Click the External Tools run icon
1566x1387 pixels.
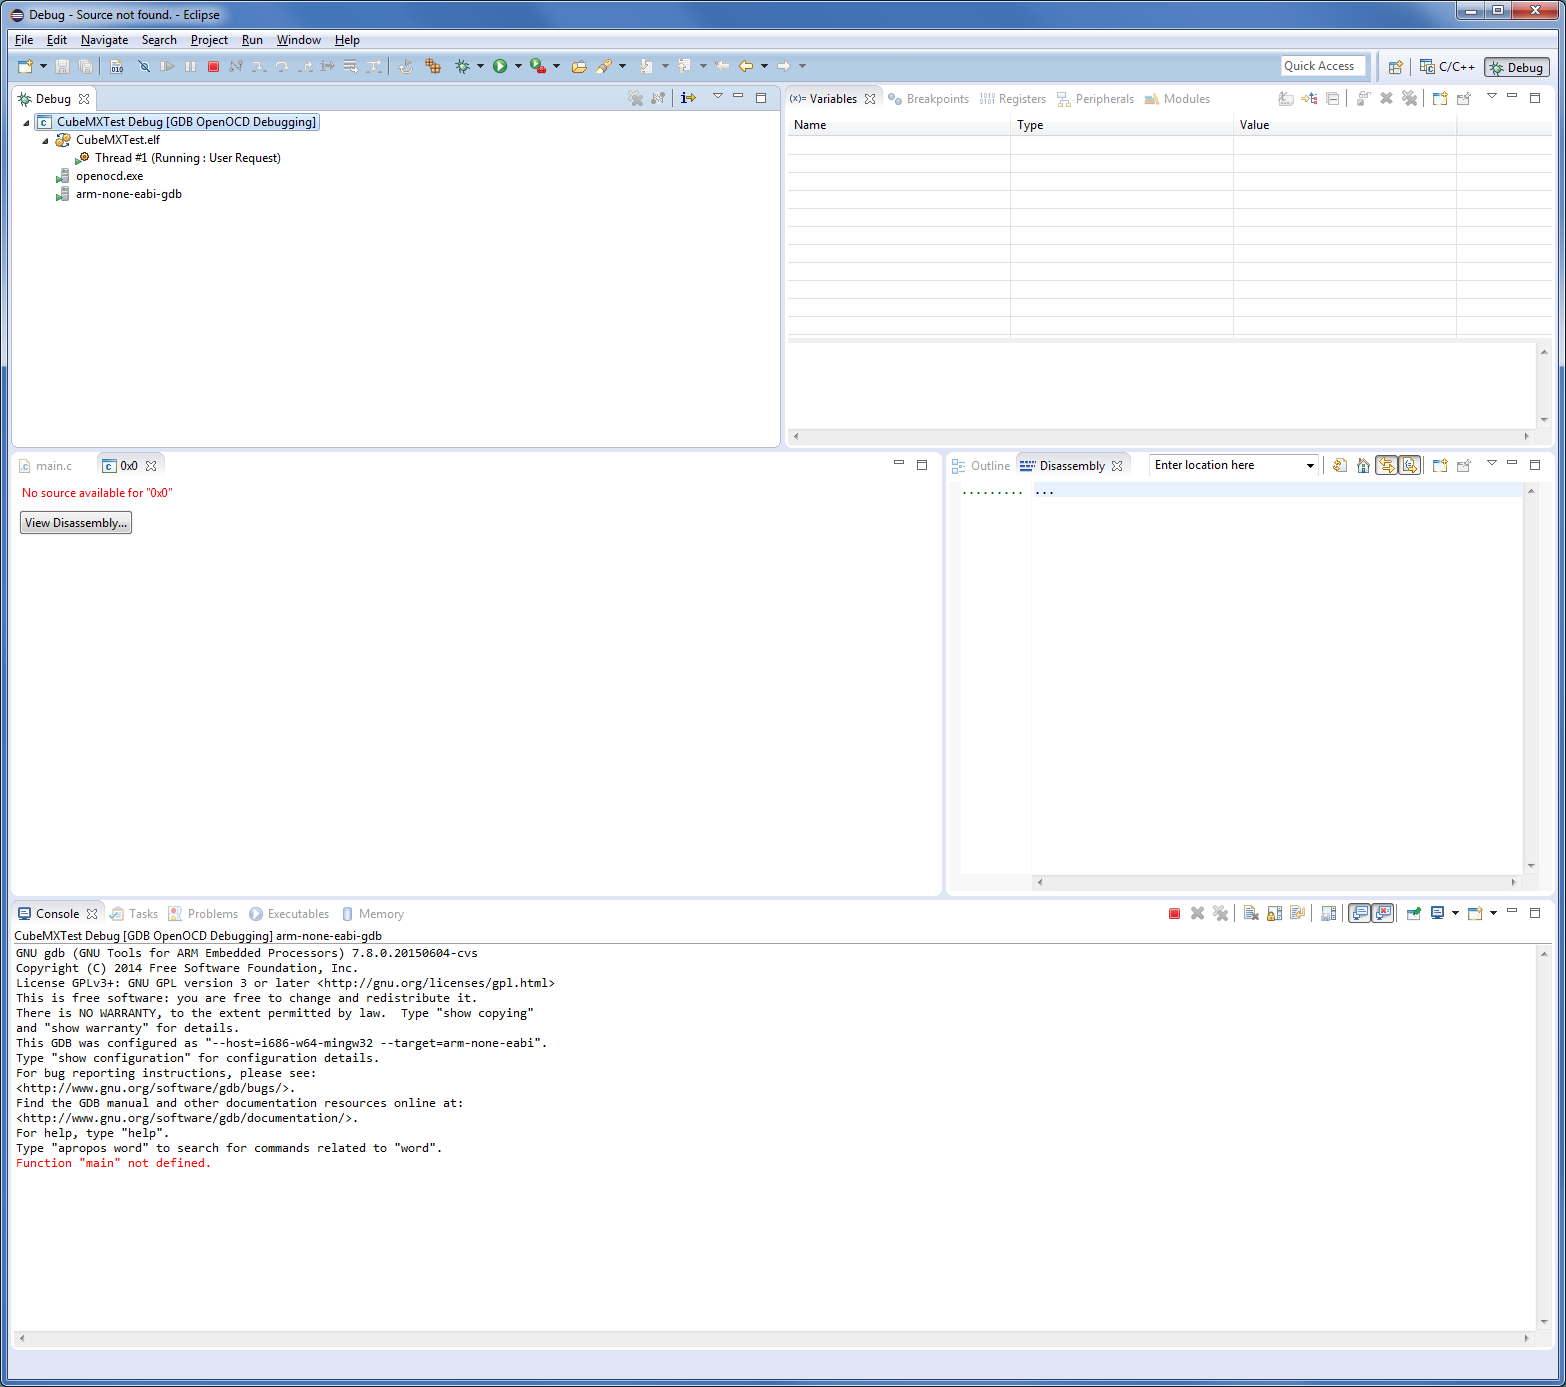(538, 66)
